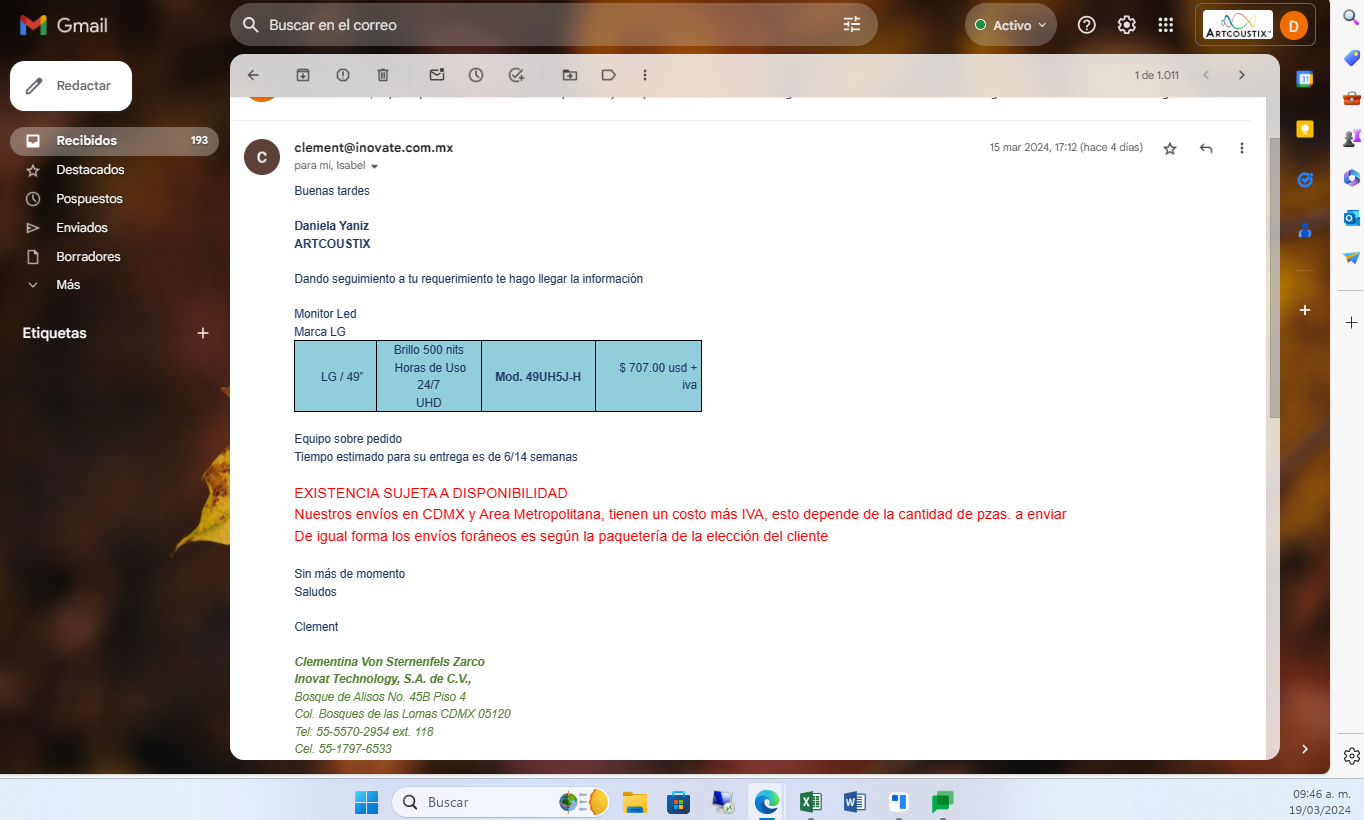The width and height of the screenshot is (1364, 820).
Task: Open Gmail help (question mark)
Action: point(1087,25)
